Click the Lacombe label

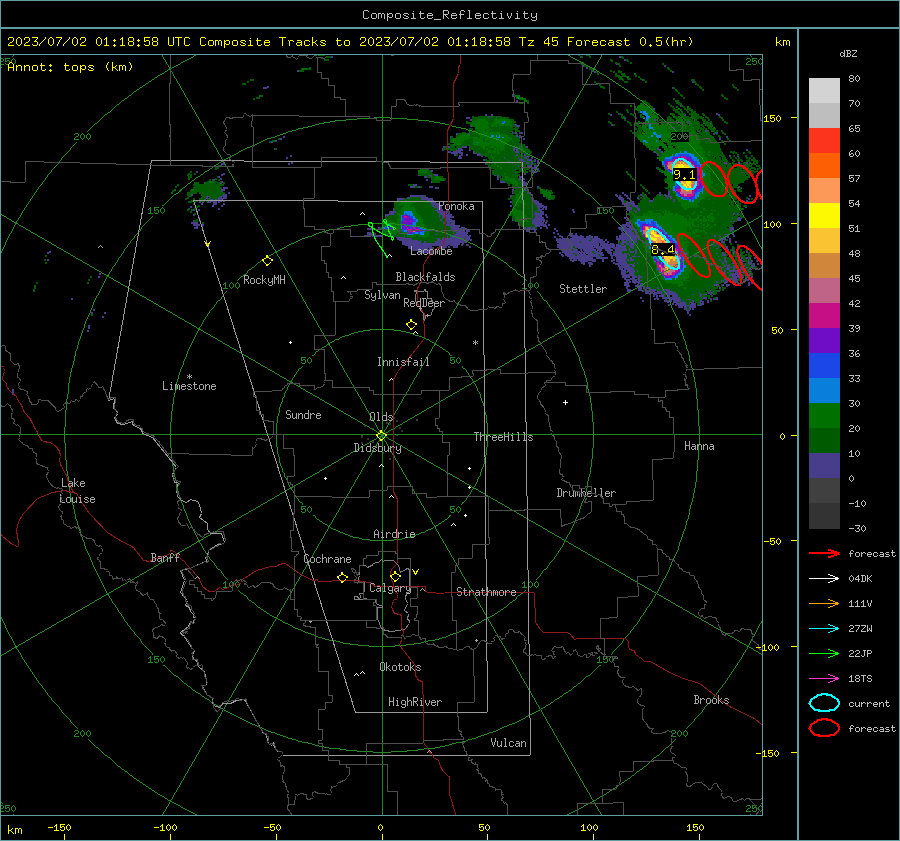(431, 251)
